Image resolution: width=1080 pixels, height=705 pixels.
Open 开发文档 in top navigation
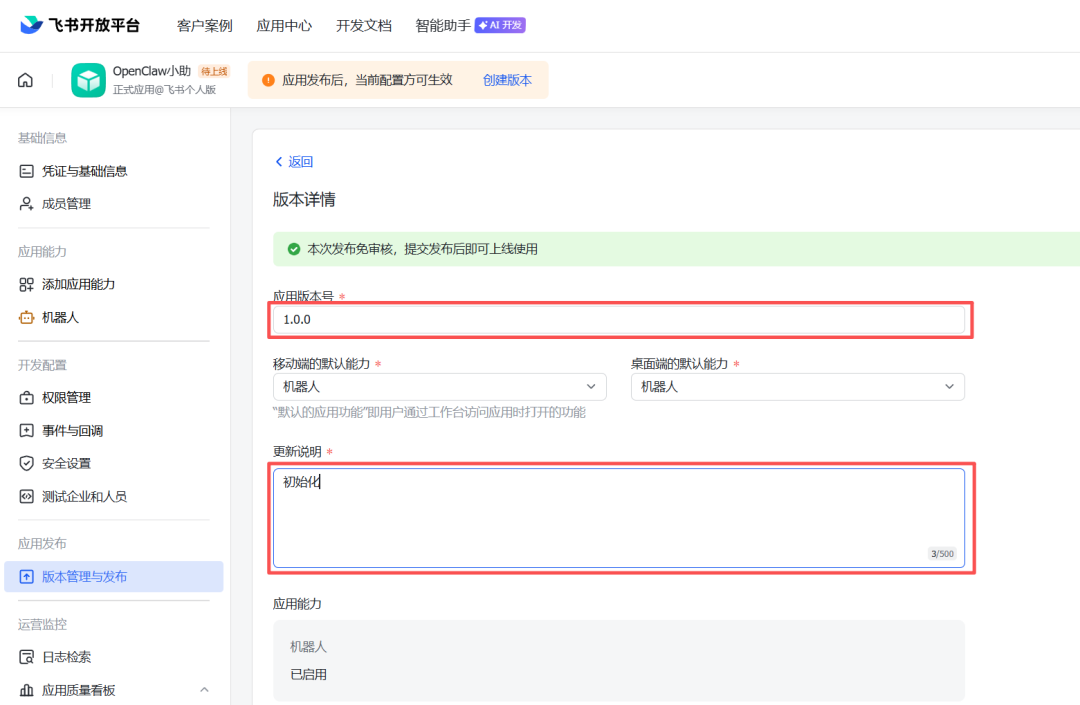click(x=364, y=25)
